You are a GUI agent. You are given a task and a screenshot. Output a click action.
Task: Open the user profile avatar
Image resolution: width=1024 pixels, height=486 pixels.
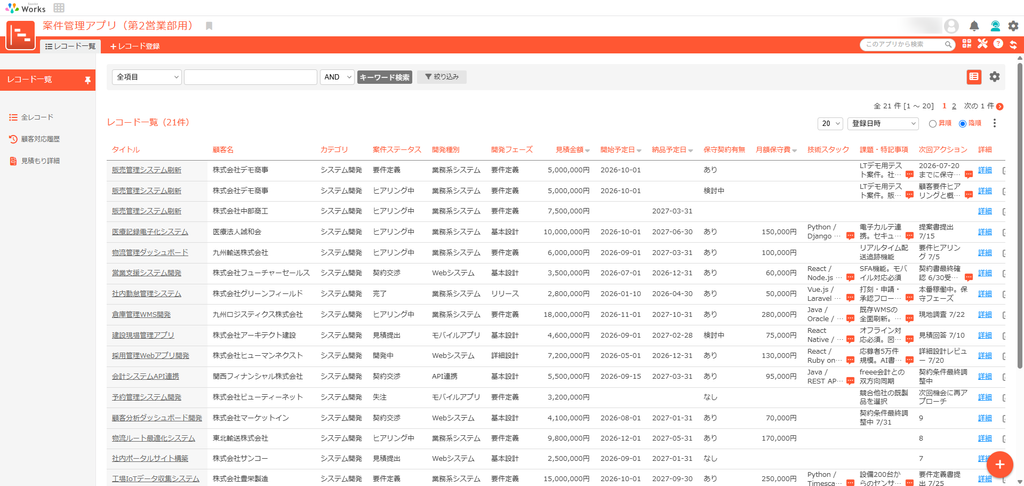point(952,26)
